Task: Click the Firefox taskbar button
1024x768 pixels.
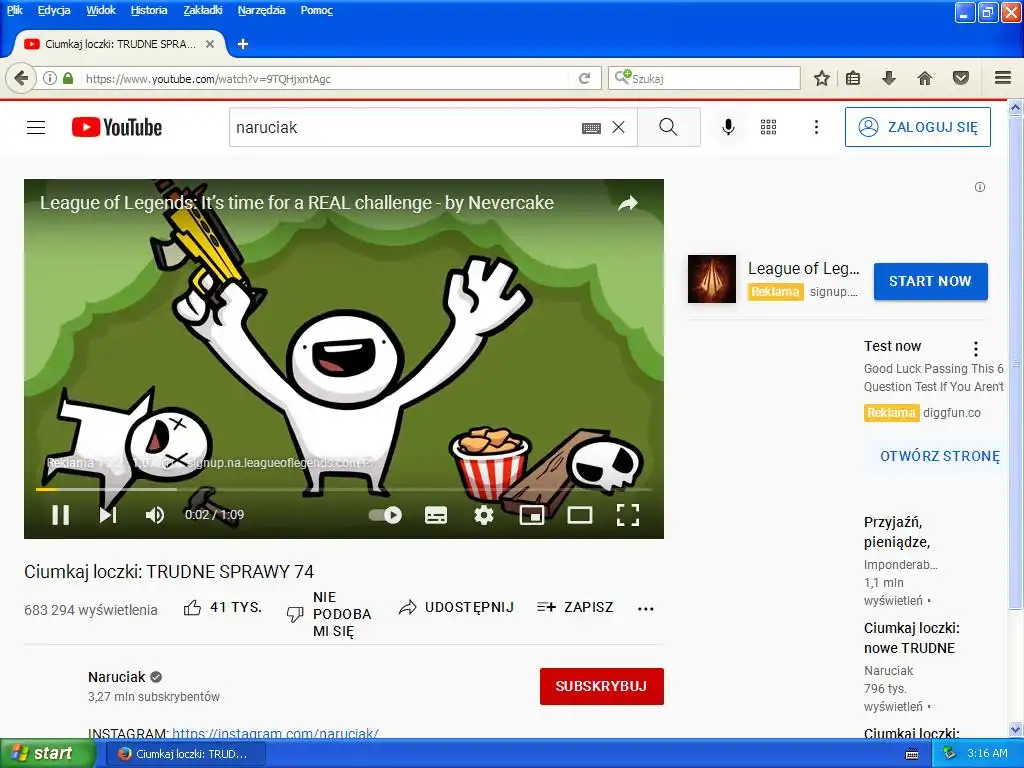Action: [185, 754]
